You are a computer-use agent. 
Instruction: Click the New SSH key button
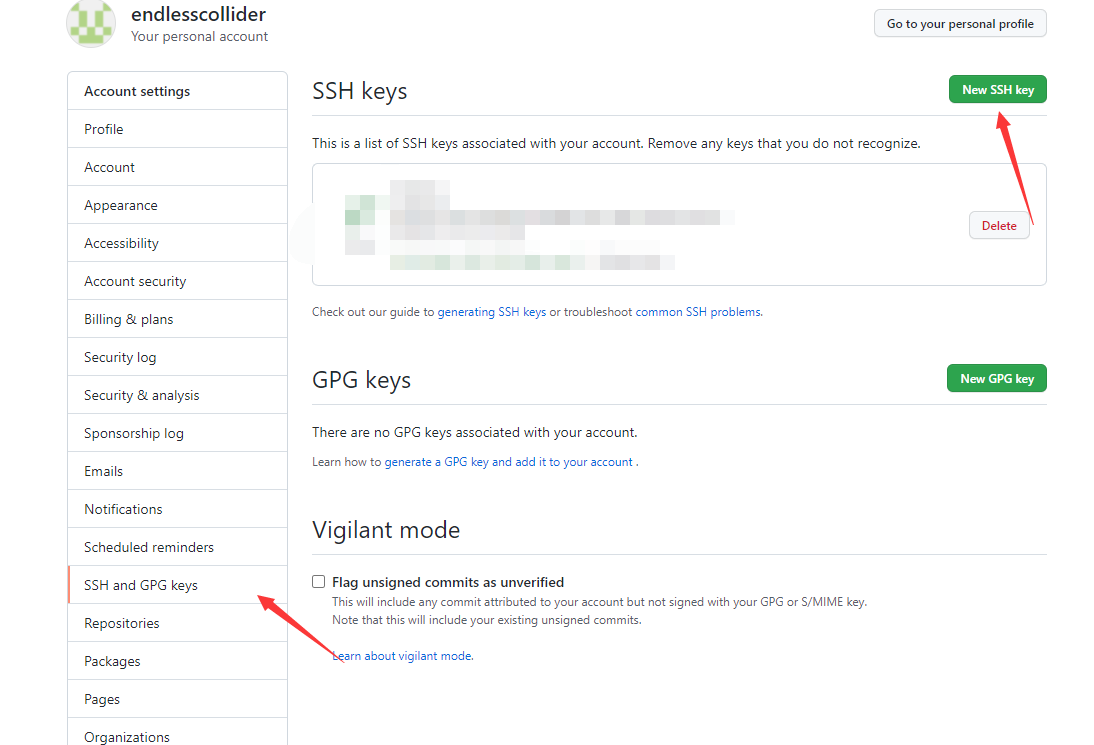click(x=998, y=89)
